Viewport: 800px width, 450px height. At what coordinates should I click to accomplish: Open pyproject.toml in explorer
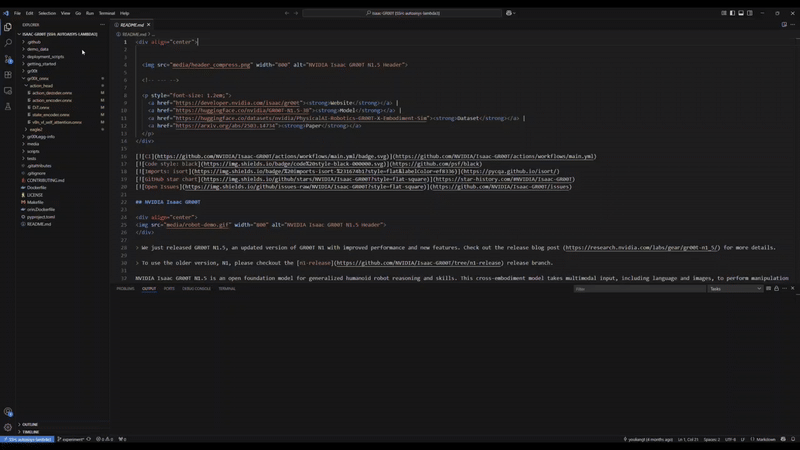pyautogui.click(x=41, y=217)
